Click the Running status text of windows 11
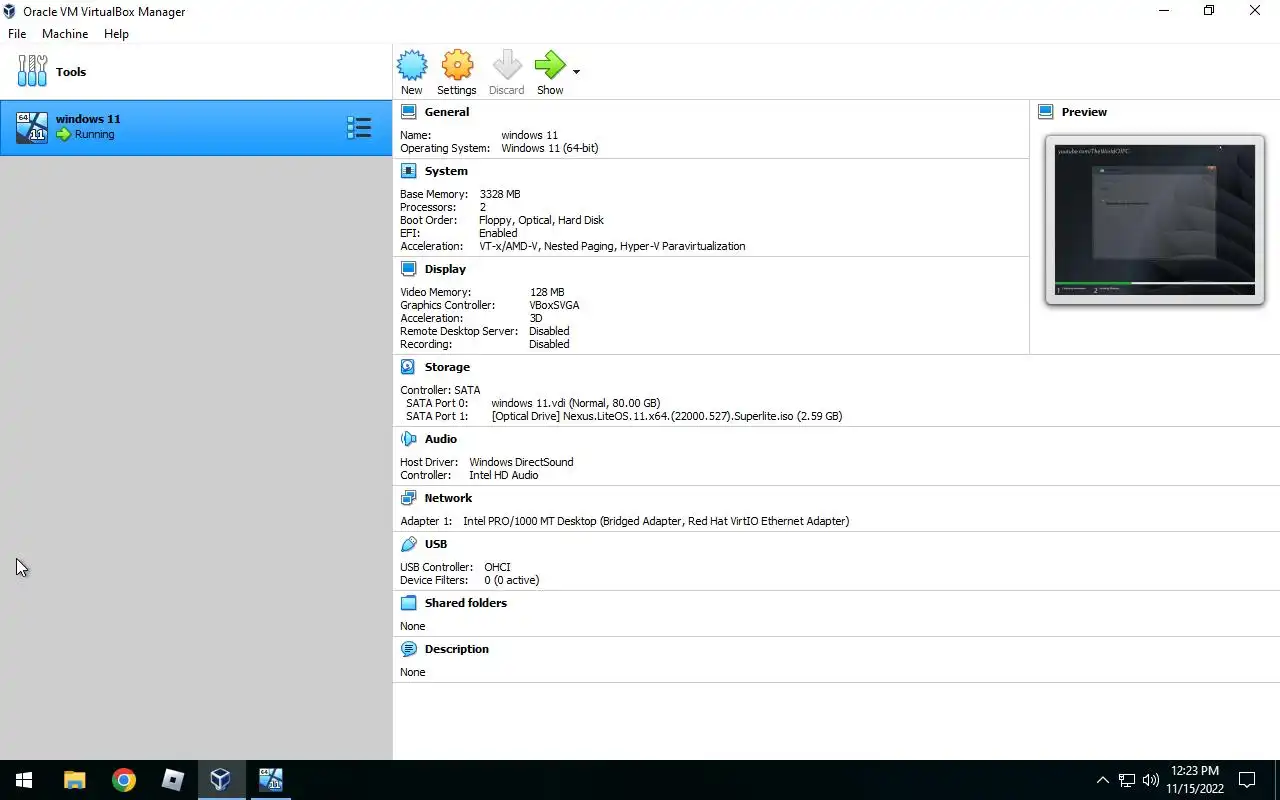 94,134
